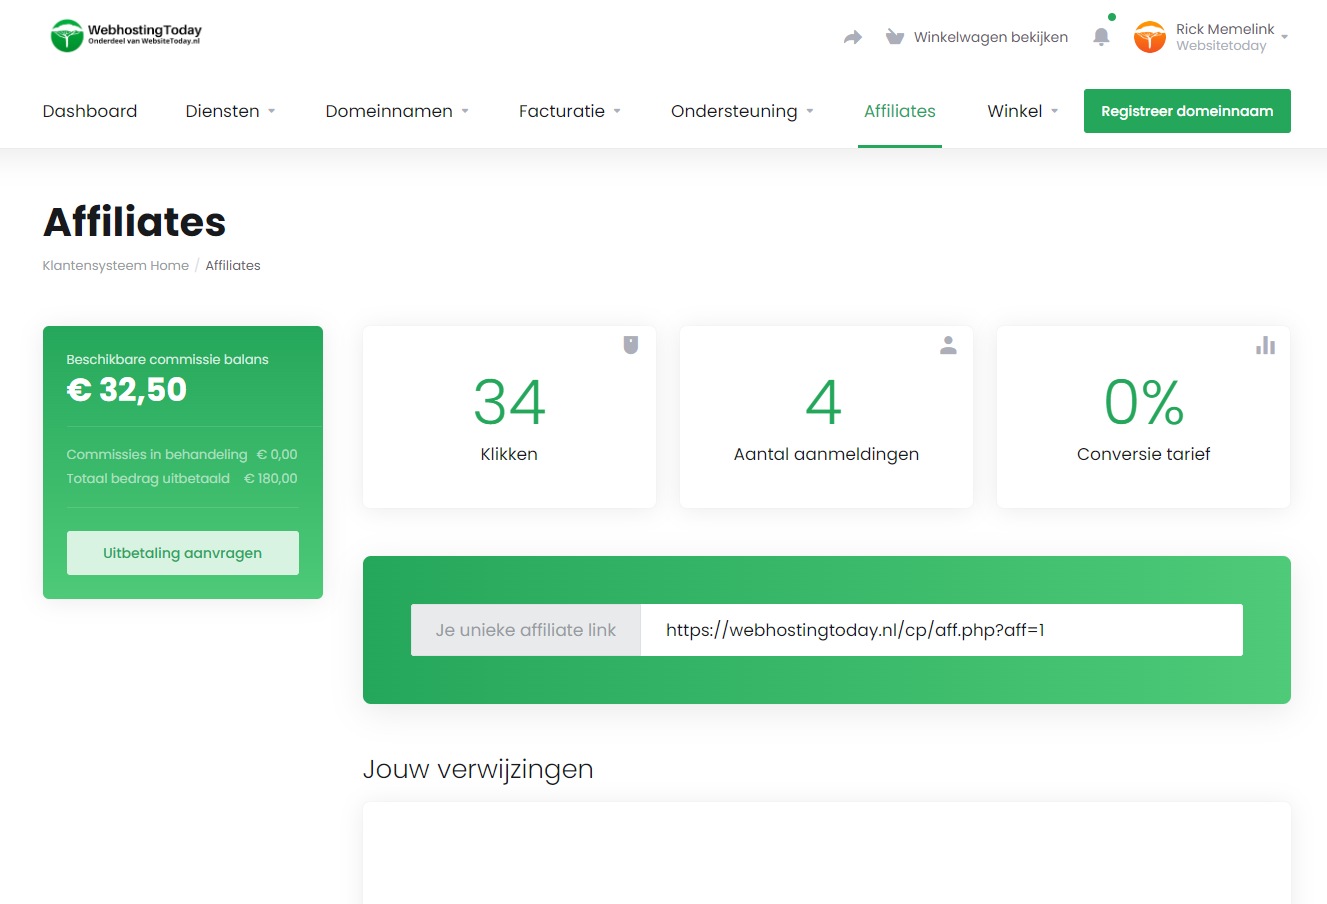This screenshot has width=1327, height=904.
Task: Click the share arrow icon in header
Action: [852, 37]
